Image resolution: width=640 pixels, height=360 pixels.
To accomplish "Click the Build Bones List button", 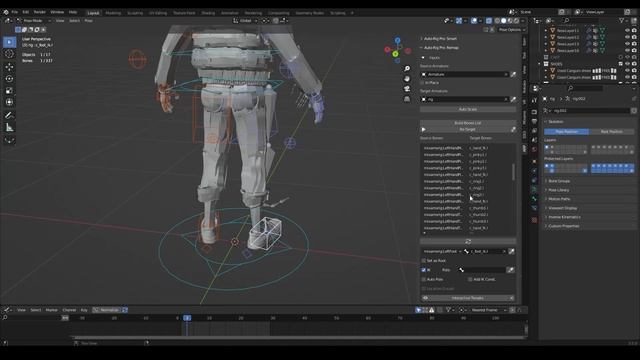I will 468,123.
